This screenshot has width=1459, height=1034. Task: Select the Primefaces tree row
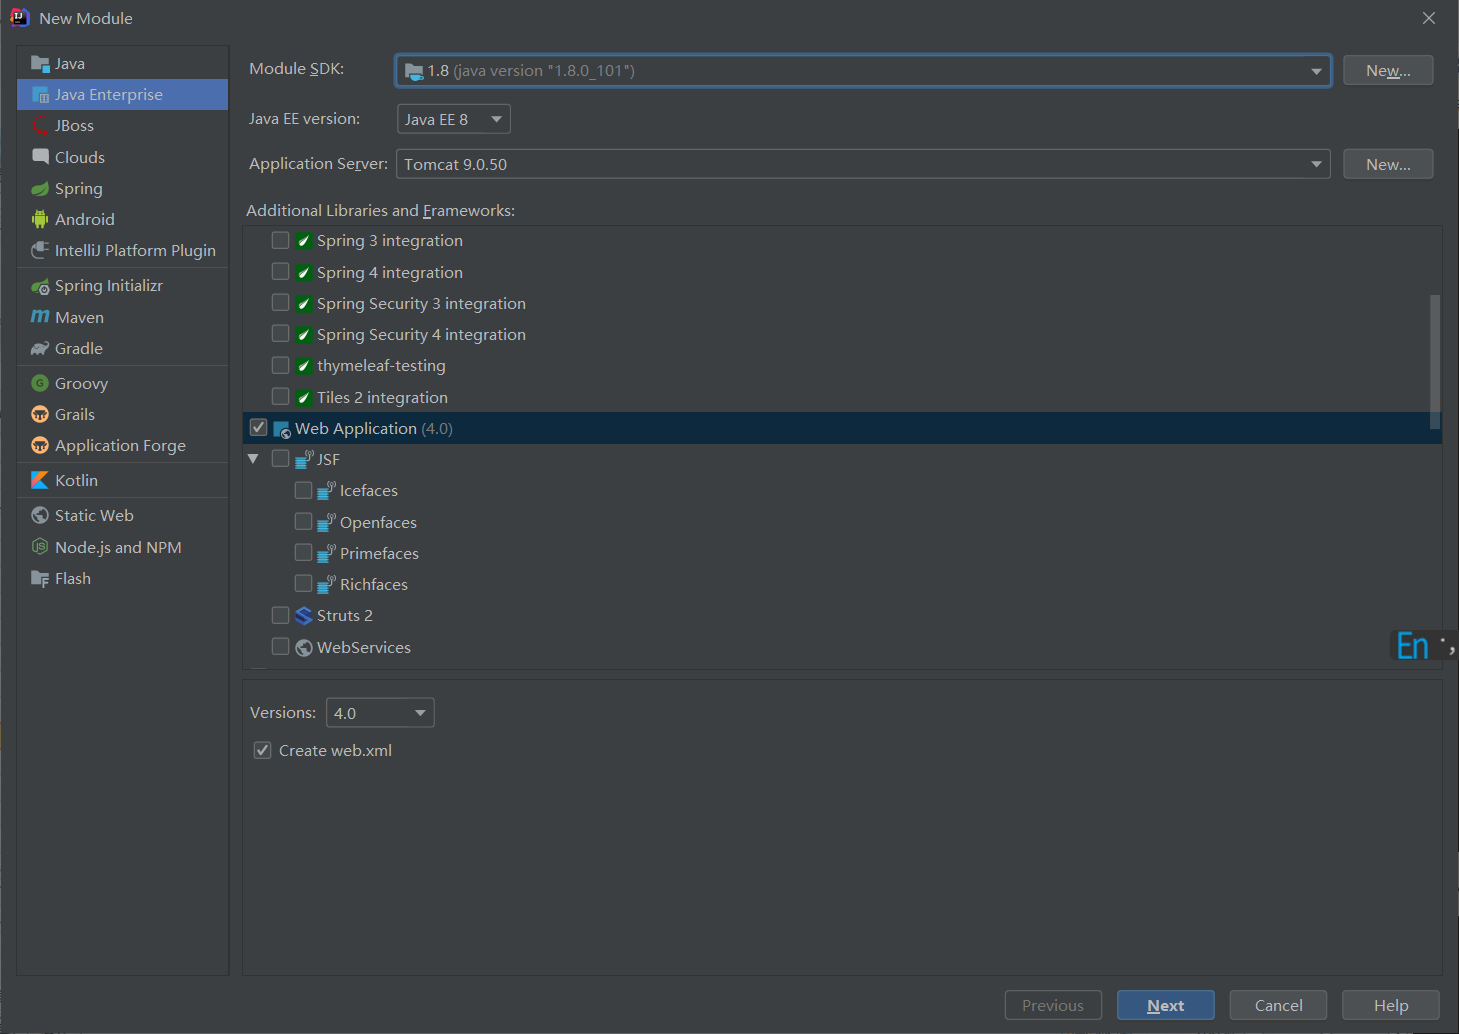click(842, 553)
